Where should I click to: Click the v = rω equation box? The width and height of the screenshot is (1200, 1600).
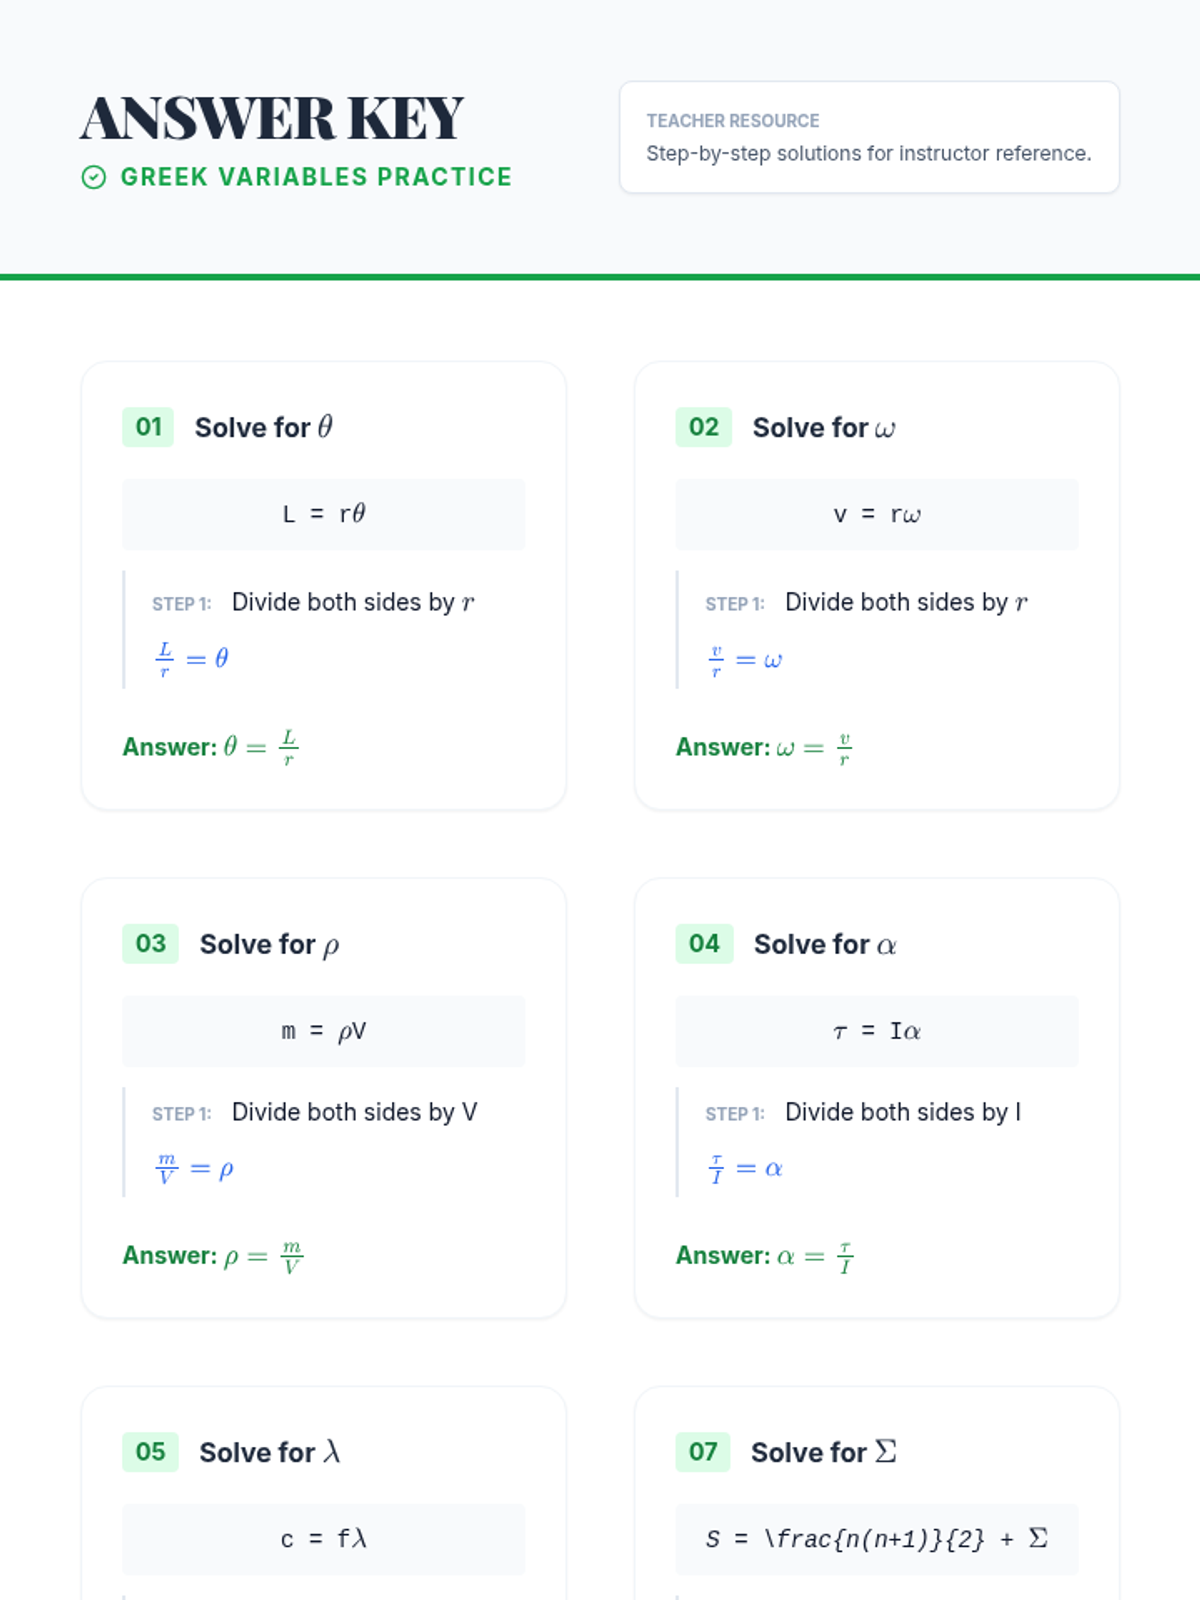[877, 514]
